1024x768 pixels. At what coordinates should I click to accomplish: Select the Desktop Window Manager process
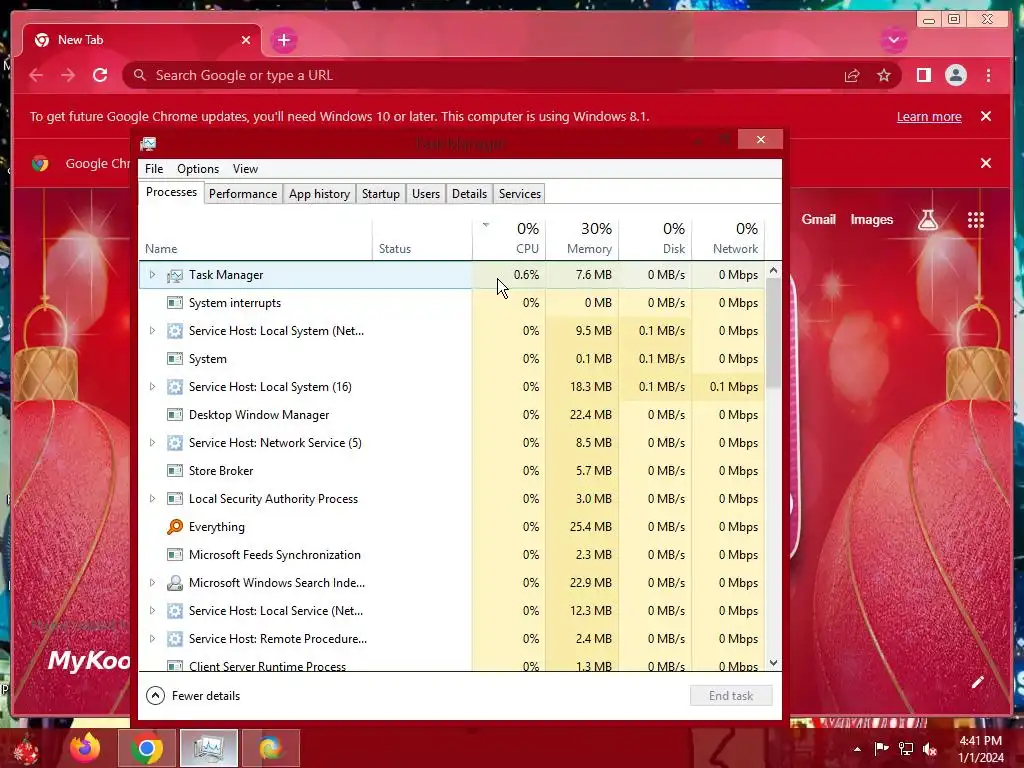(452, 415)
